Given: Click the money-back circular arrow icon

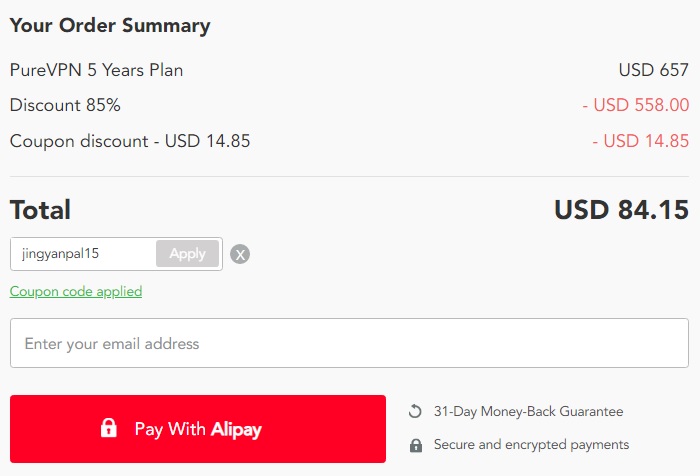Looking at the screenshot, I should tap(415, 411).
